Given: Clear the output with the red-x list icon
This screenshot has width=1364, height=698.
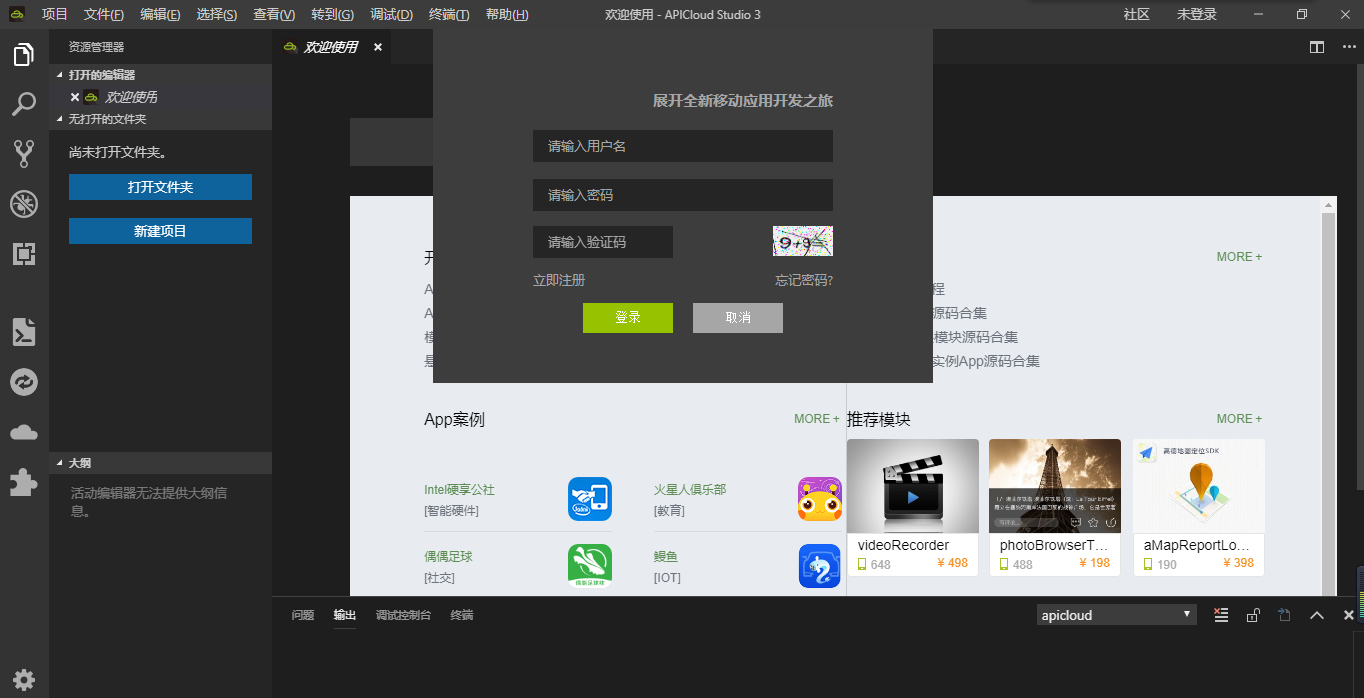Looking at the screenshot, I should click(x=1221, y=615).
